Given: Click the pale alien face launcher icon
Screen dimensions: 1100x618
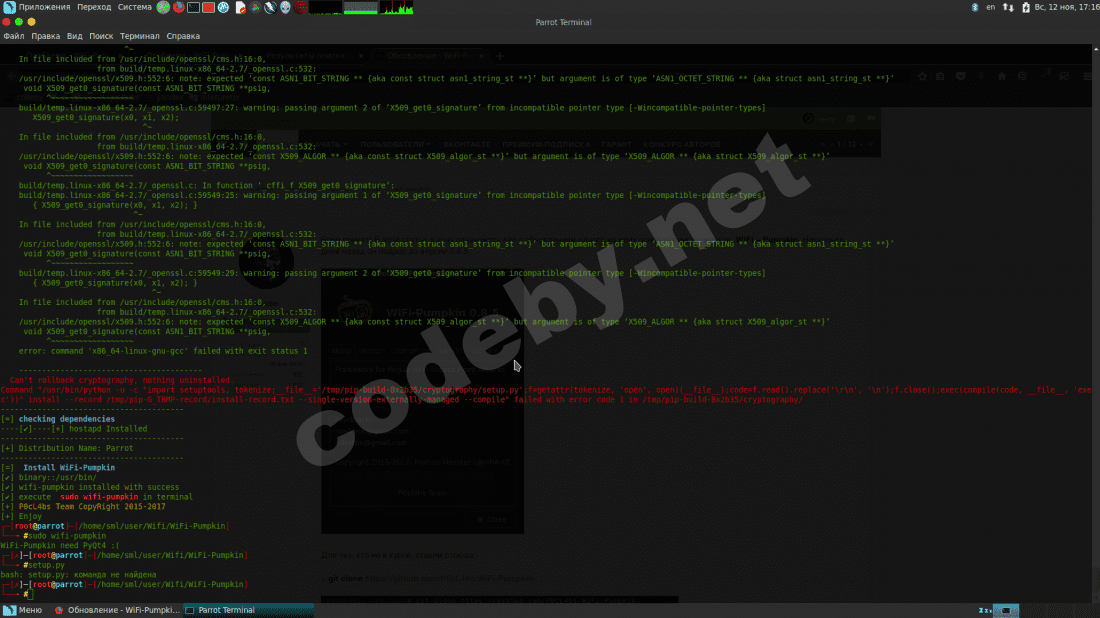Looking at the screenshot, I should pyautogui.click(x=286, y=7).
